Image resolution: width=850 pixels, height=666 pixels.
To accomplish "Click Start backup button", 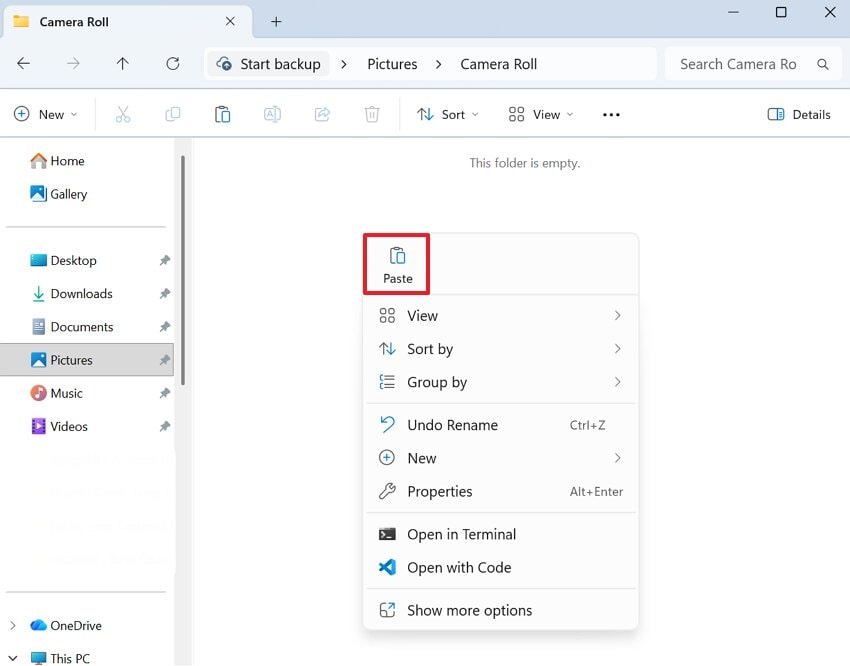I will (268, 64).
